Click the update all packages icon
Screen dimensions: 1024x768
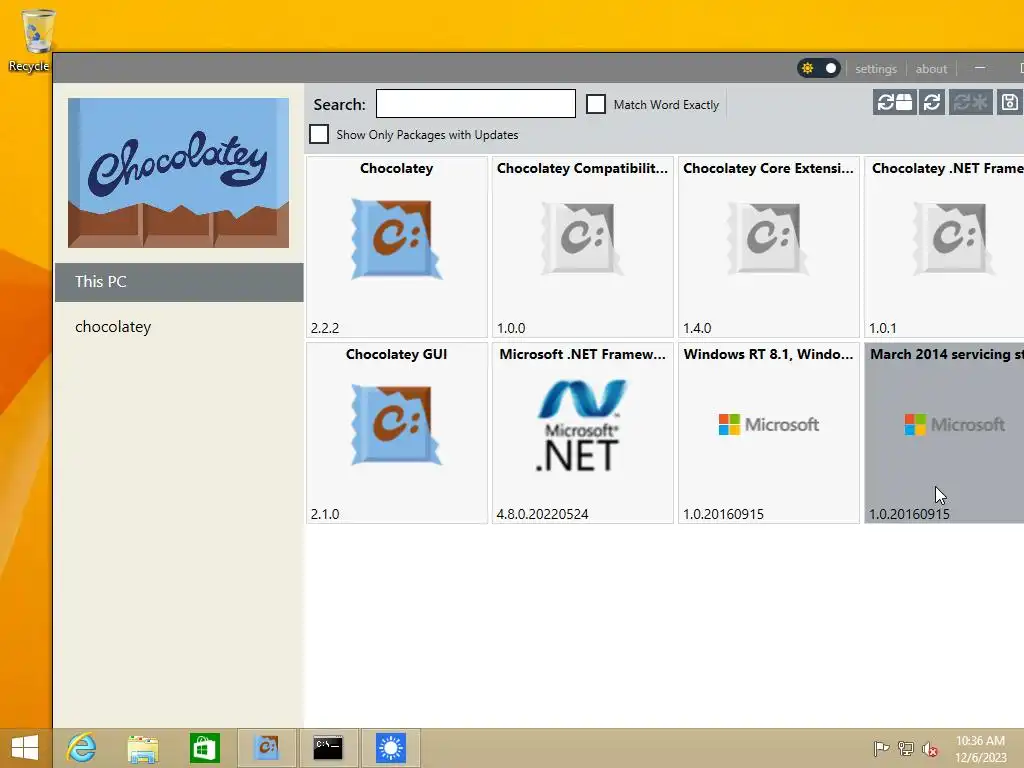coord(970,103)
